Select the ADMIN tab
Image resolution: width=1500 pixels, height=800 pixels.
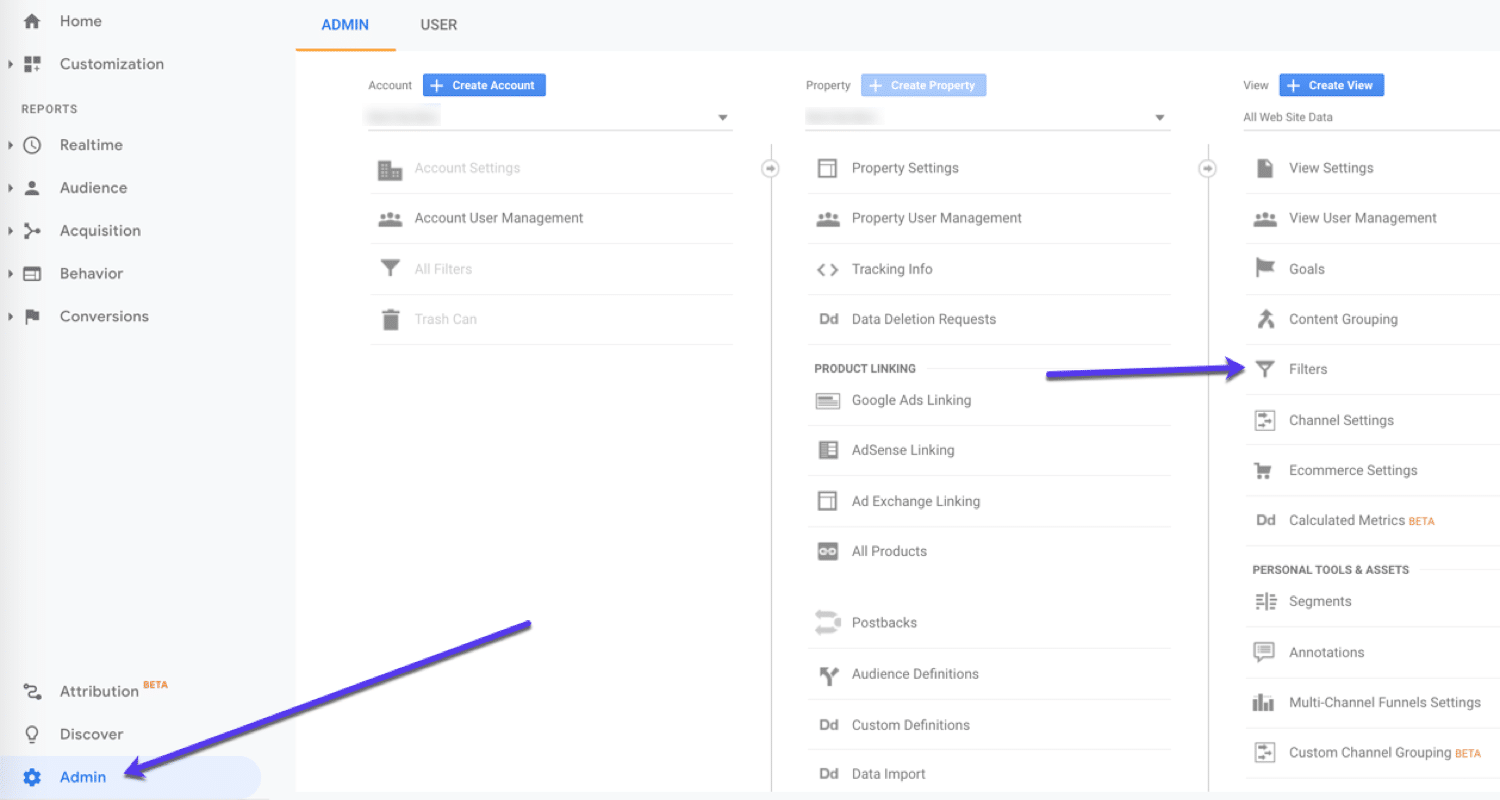point(344,25)
